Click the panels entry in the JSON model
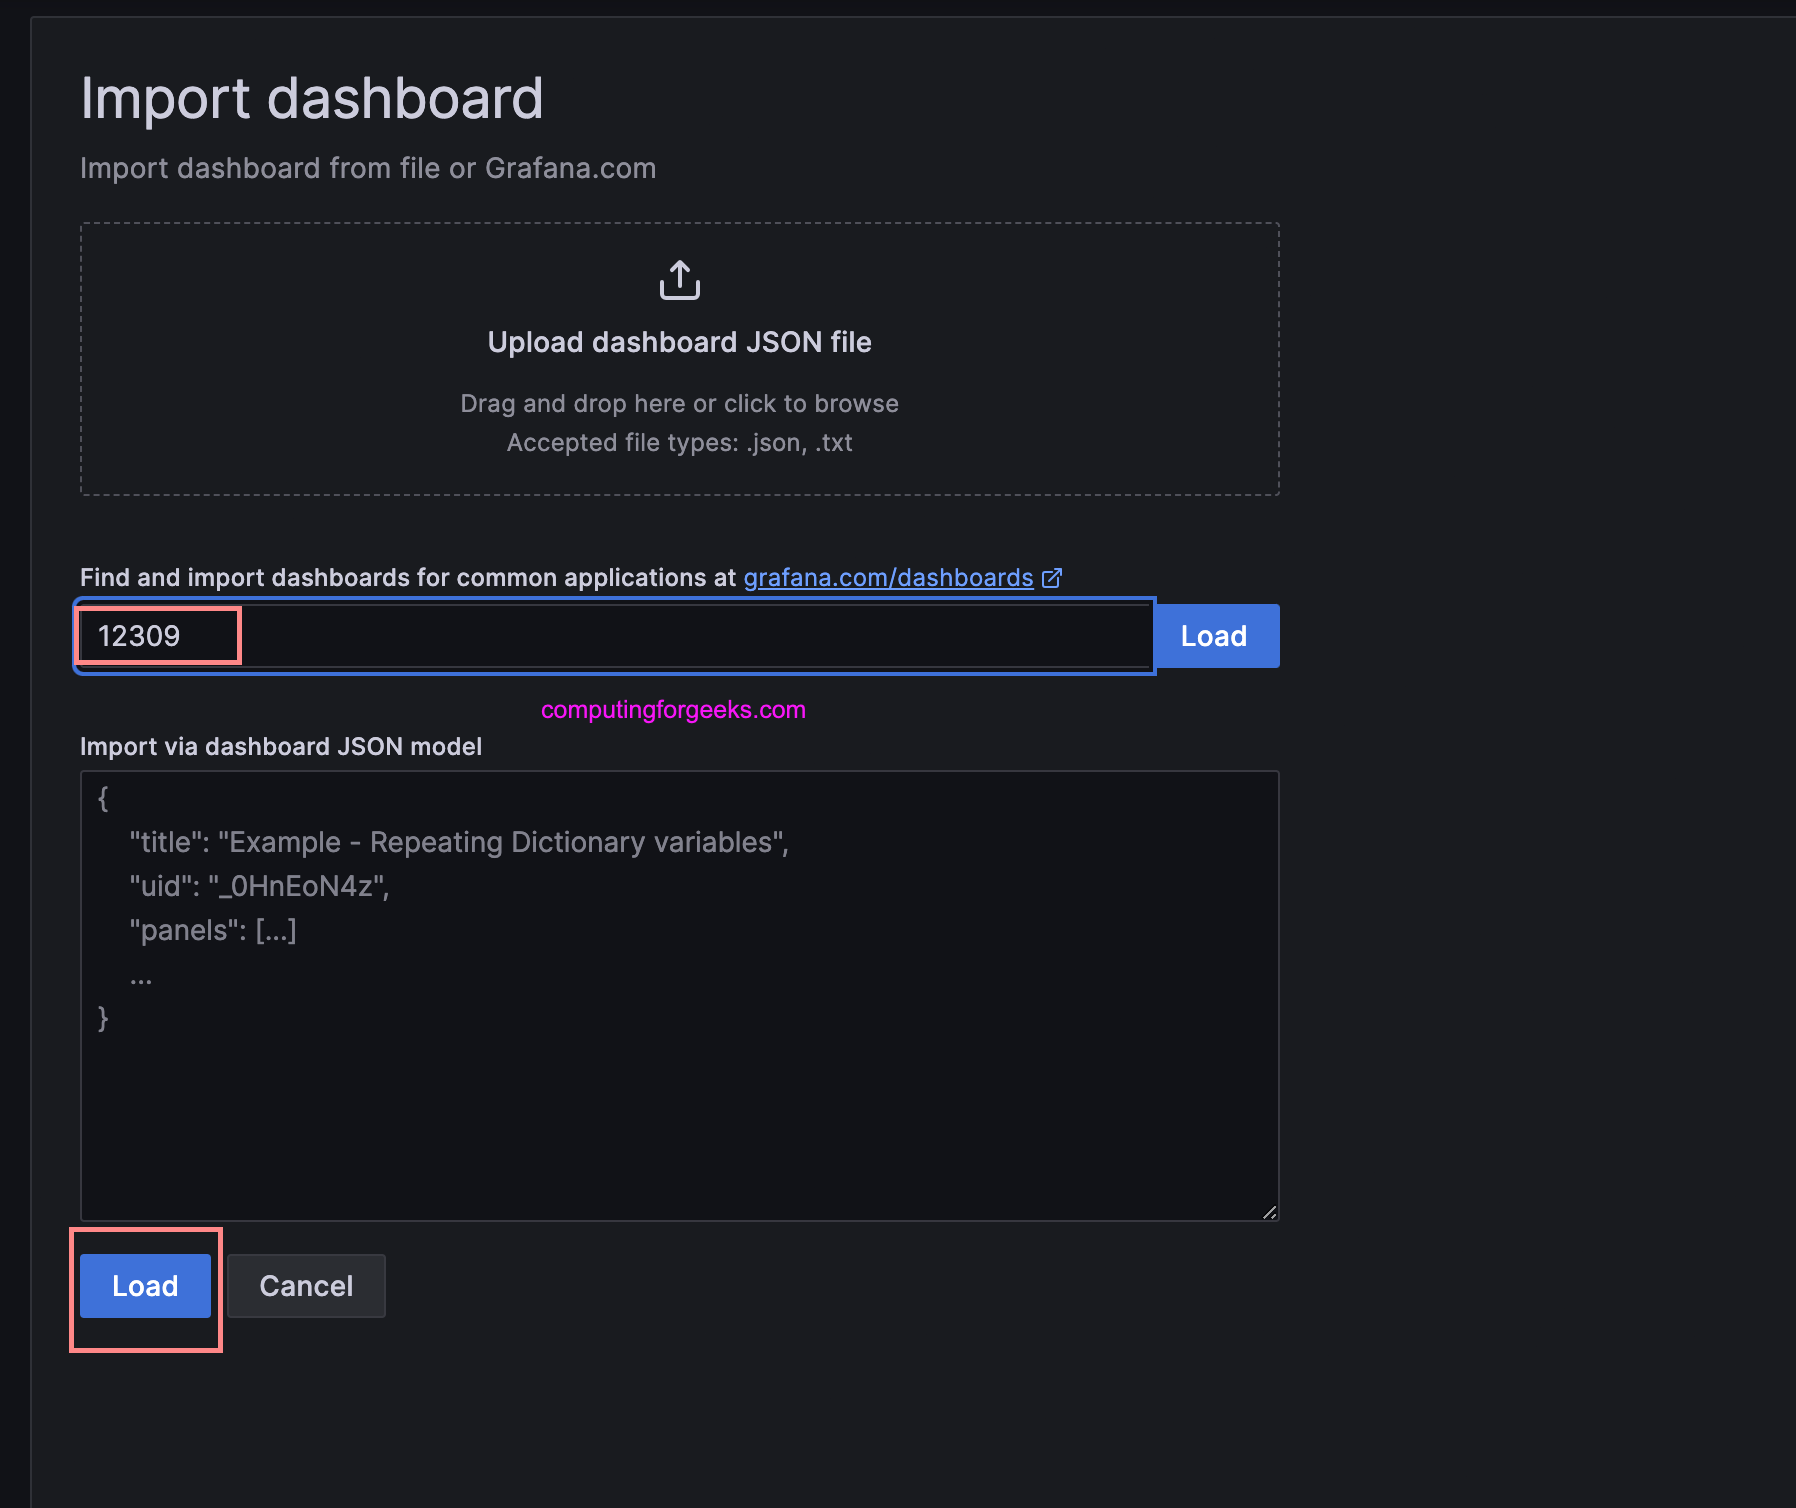Screen dimensions: 1796x1508 [x=212, y=929]
